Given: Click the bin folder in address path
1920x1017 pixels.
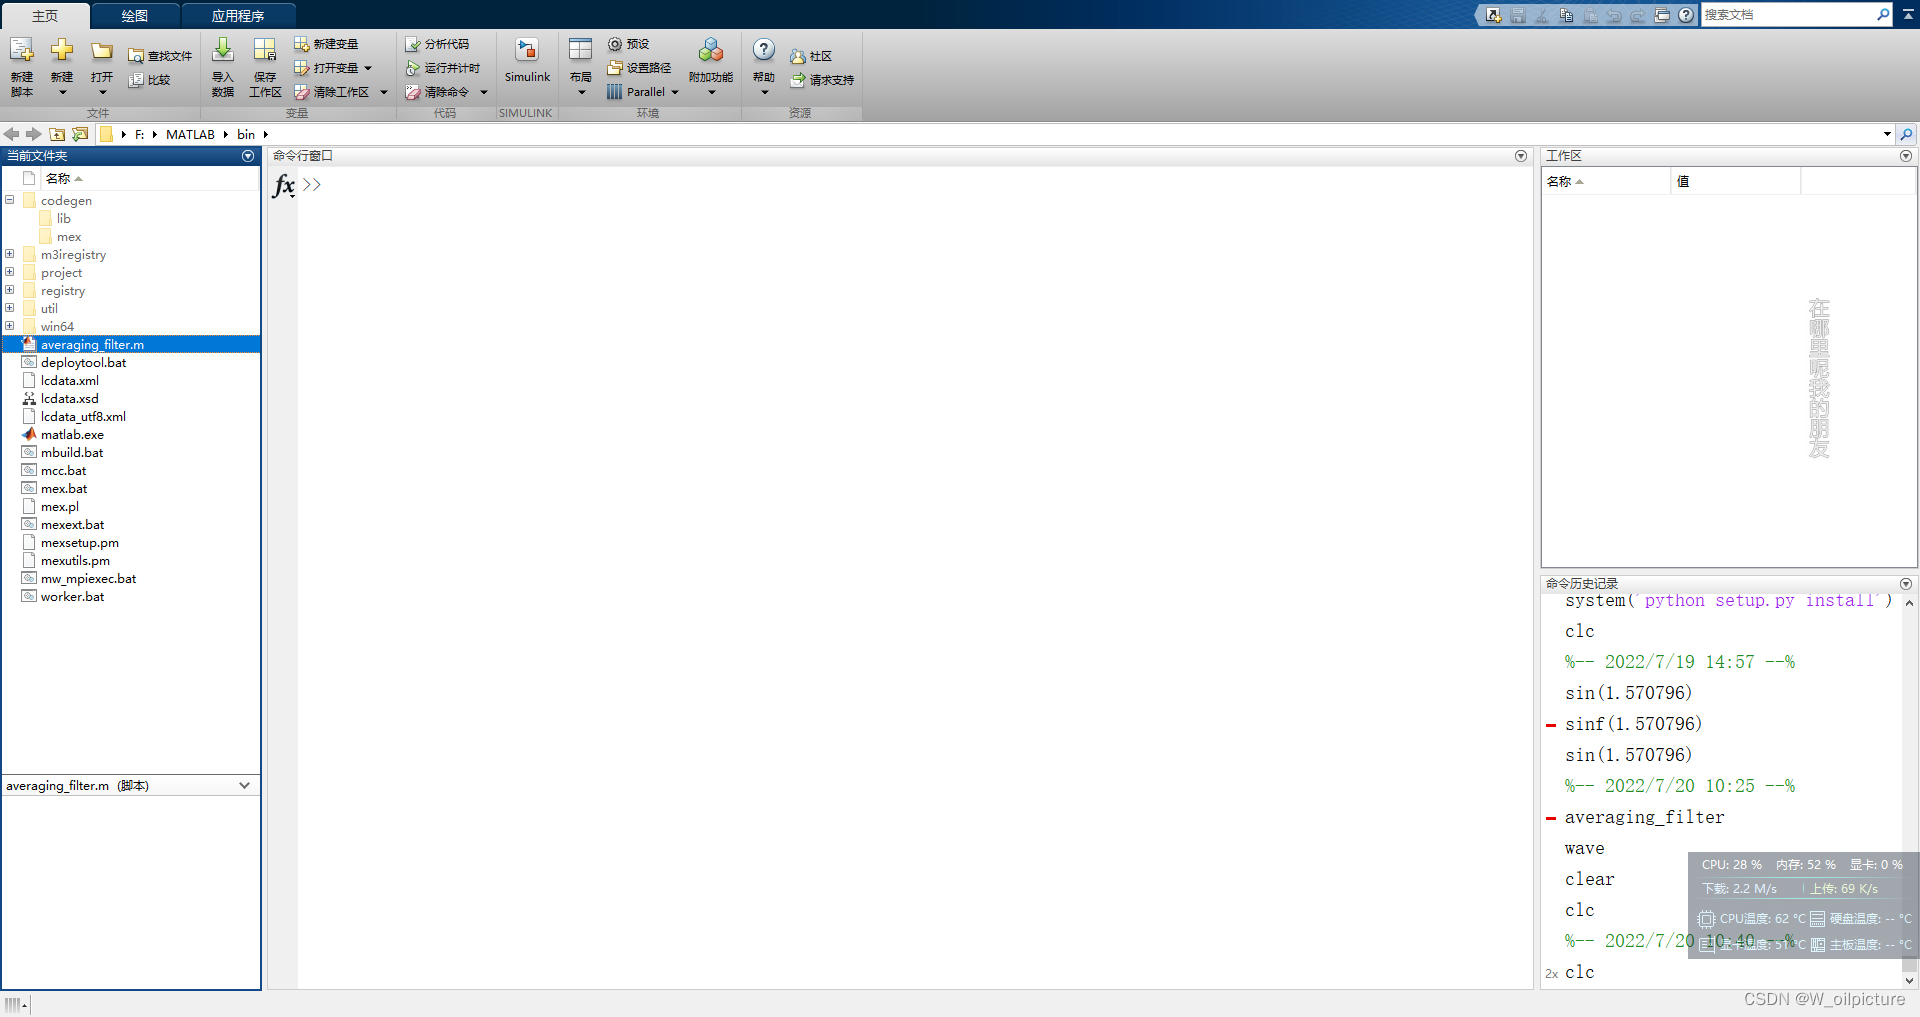Looking at the screenshot, I should 246,134.
